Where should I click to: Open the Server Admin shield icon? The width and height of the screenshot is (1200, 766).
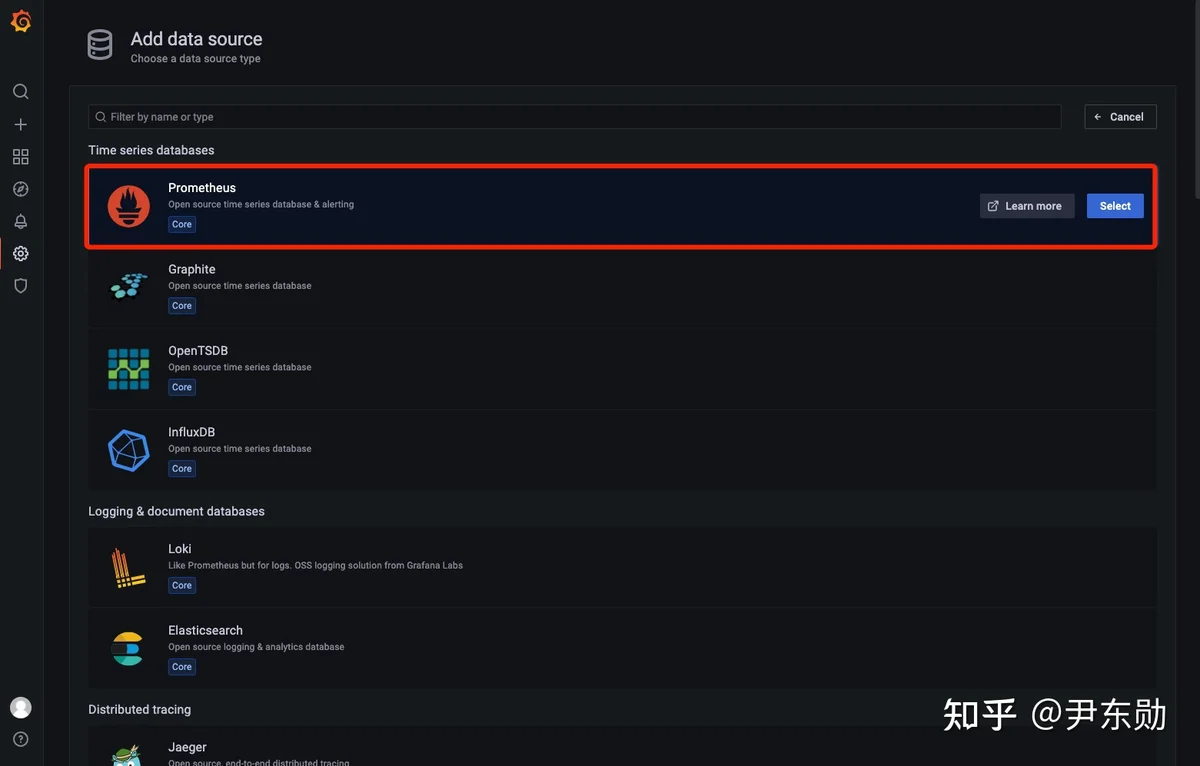pos(20,286)
